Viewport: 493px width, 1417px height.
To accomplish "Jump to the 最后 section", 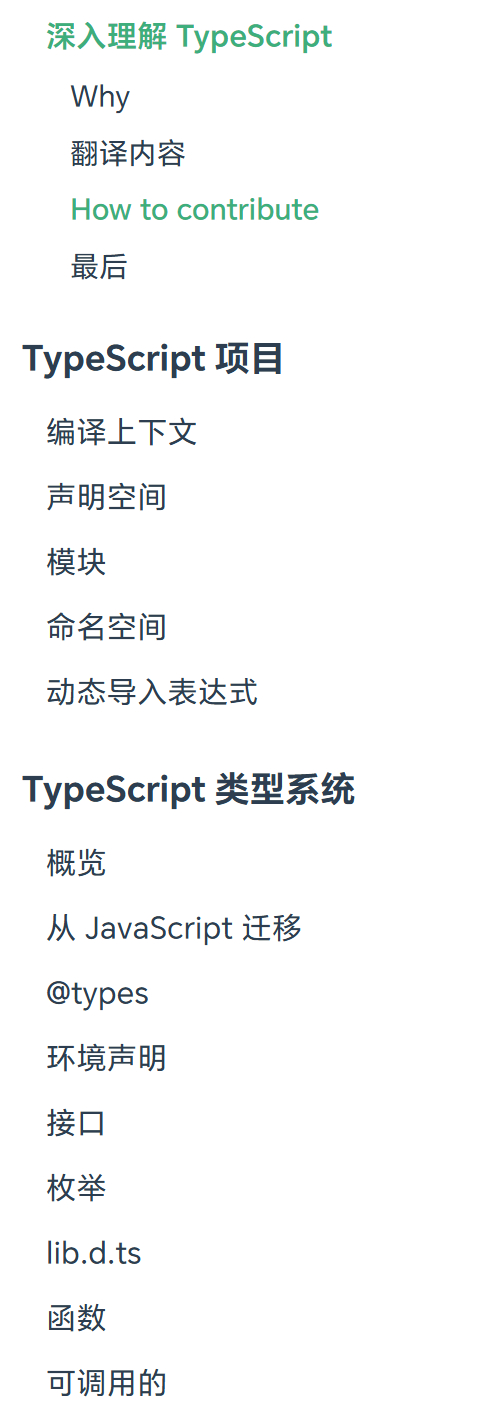I will click(99, 266).
